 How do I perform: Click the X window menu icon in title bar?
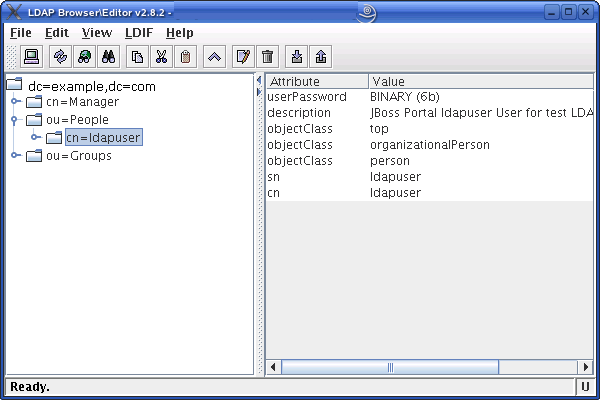point(14,12)
